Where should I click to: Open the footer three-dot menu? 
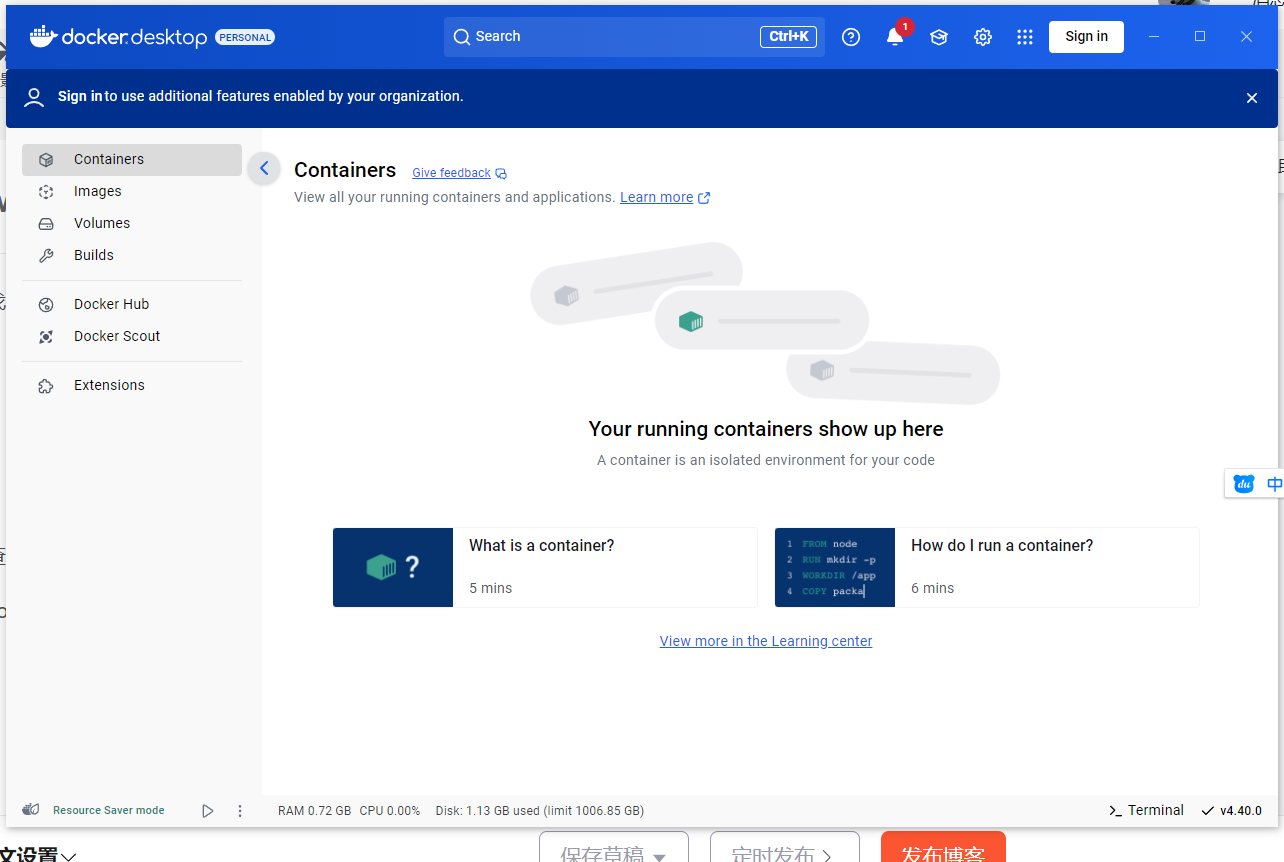[x=240, y=811]
